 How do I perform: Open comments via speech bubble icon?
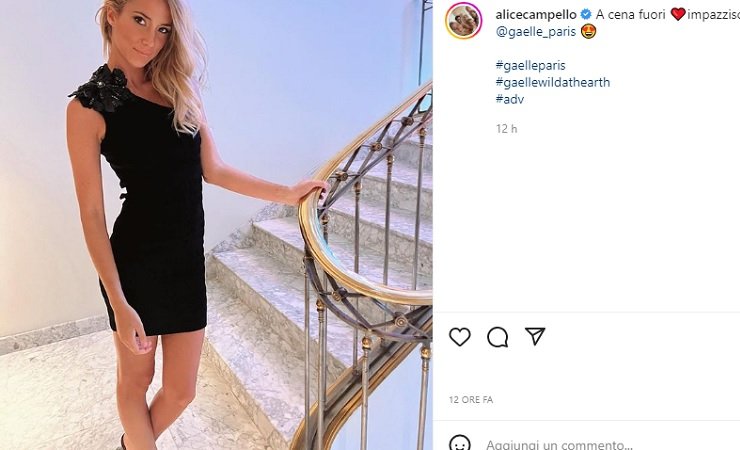497,337
